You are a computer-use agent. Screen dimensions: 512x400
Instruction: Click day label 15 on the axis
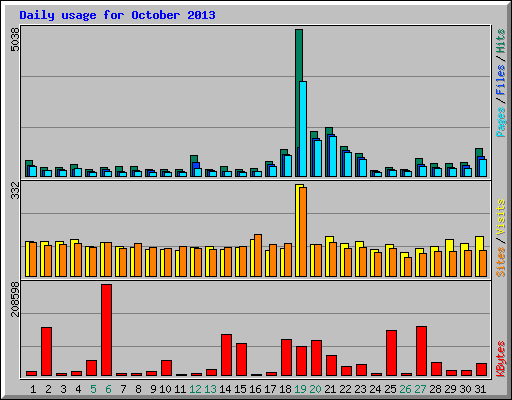pos(240,389)
